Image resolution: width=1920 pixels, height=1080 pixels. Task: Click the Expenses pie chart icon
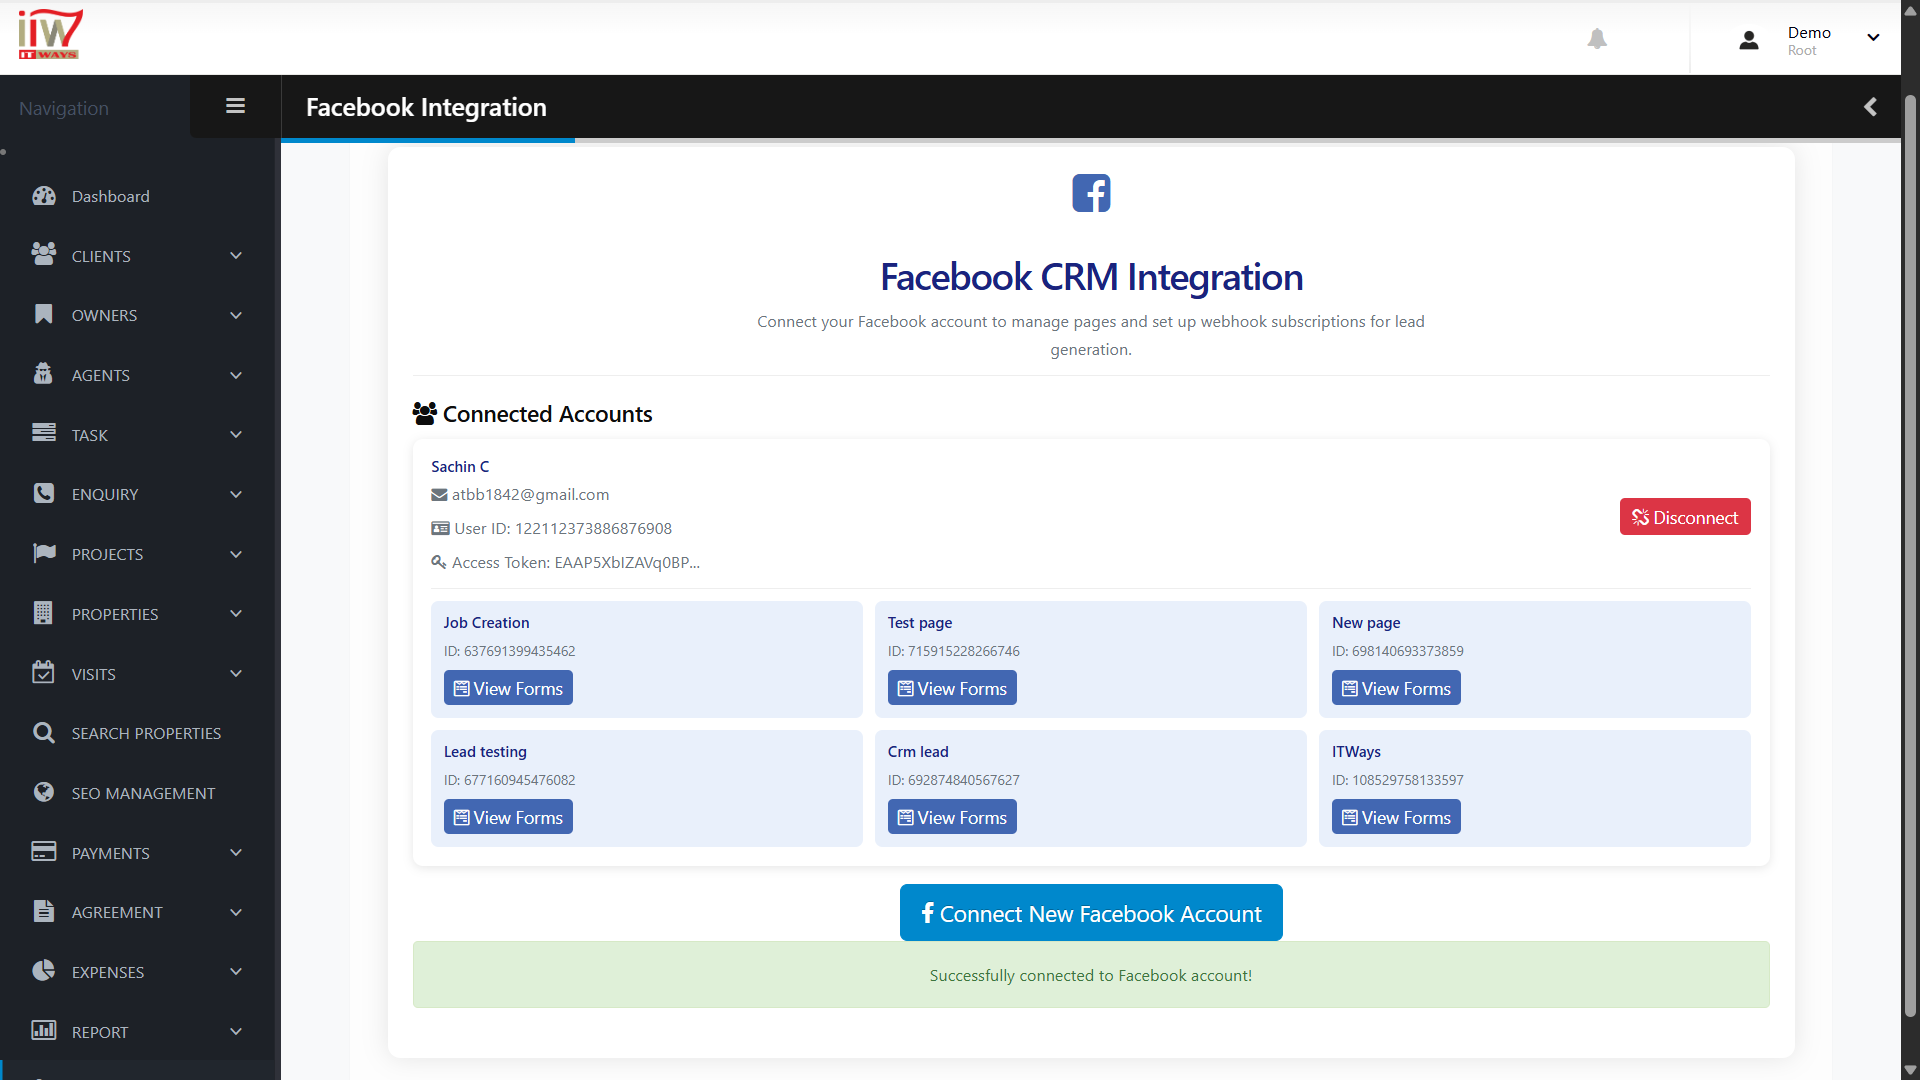click(44, 971)
